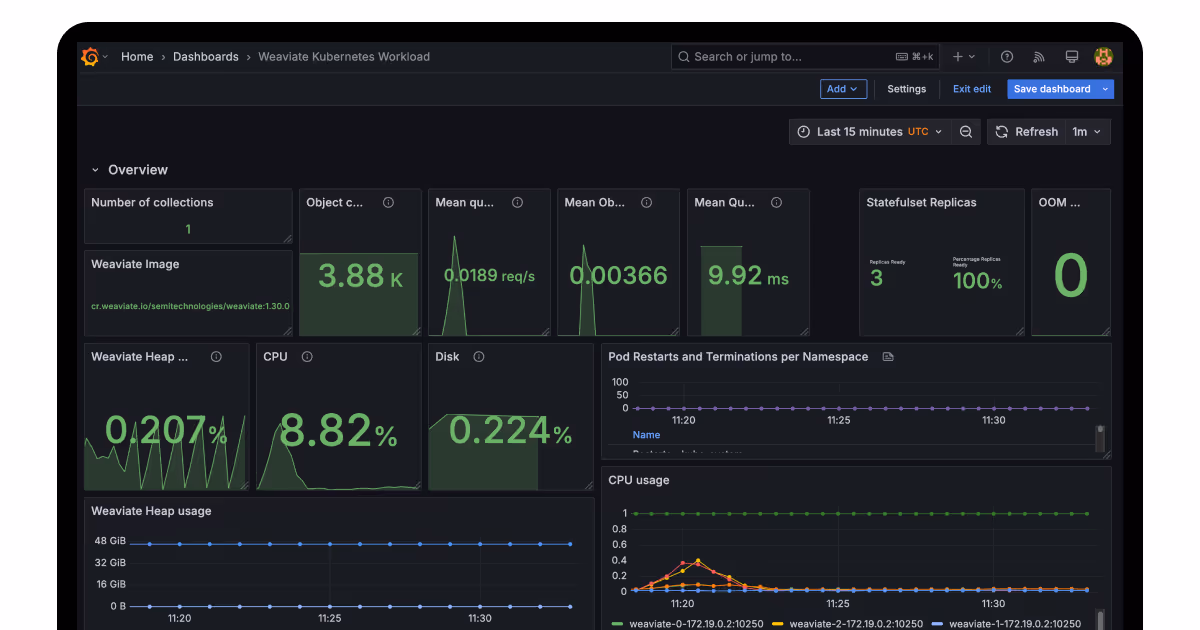The height and width of the screenshot is (630, 1200).
Task: Click the Save dashboard button
Action: coord(1052,89)
